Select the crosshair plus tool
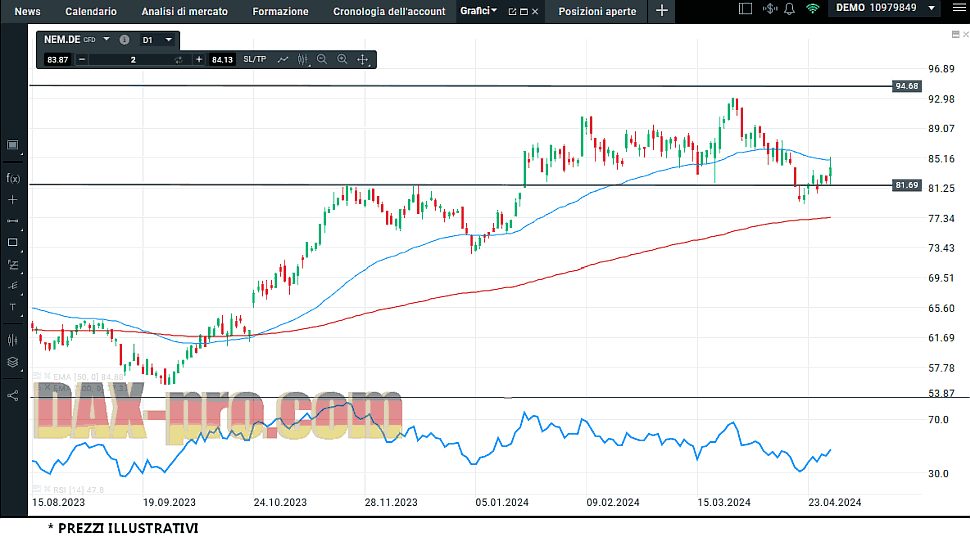Screen dimensions: 970x537 pos(12,200)
